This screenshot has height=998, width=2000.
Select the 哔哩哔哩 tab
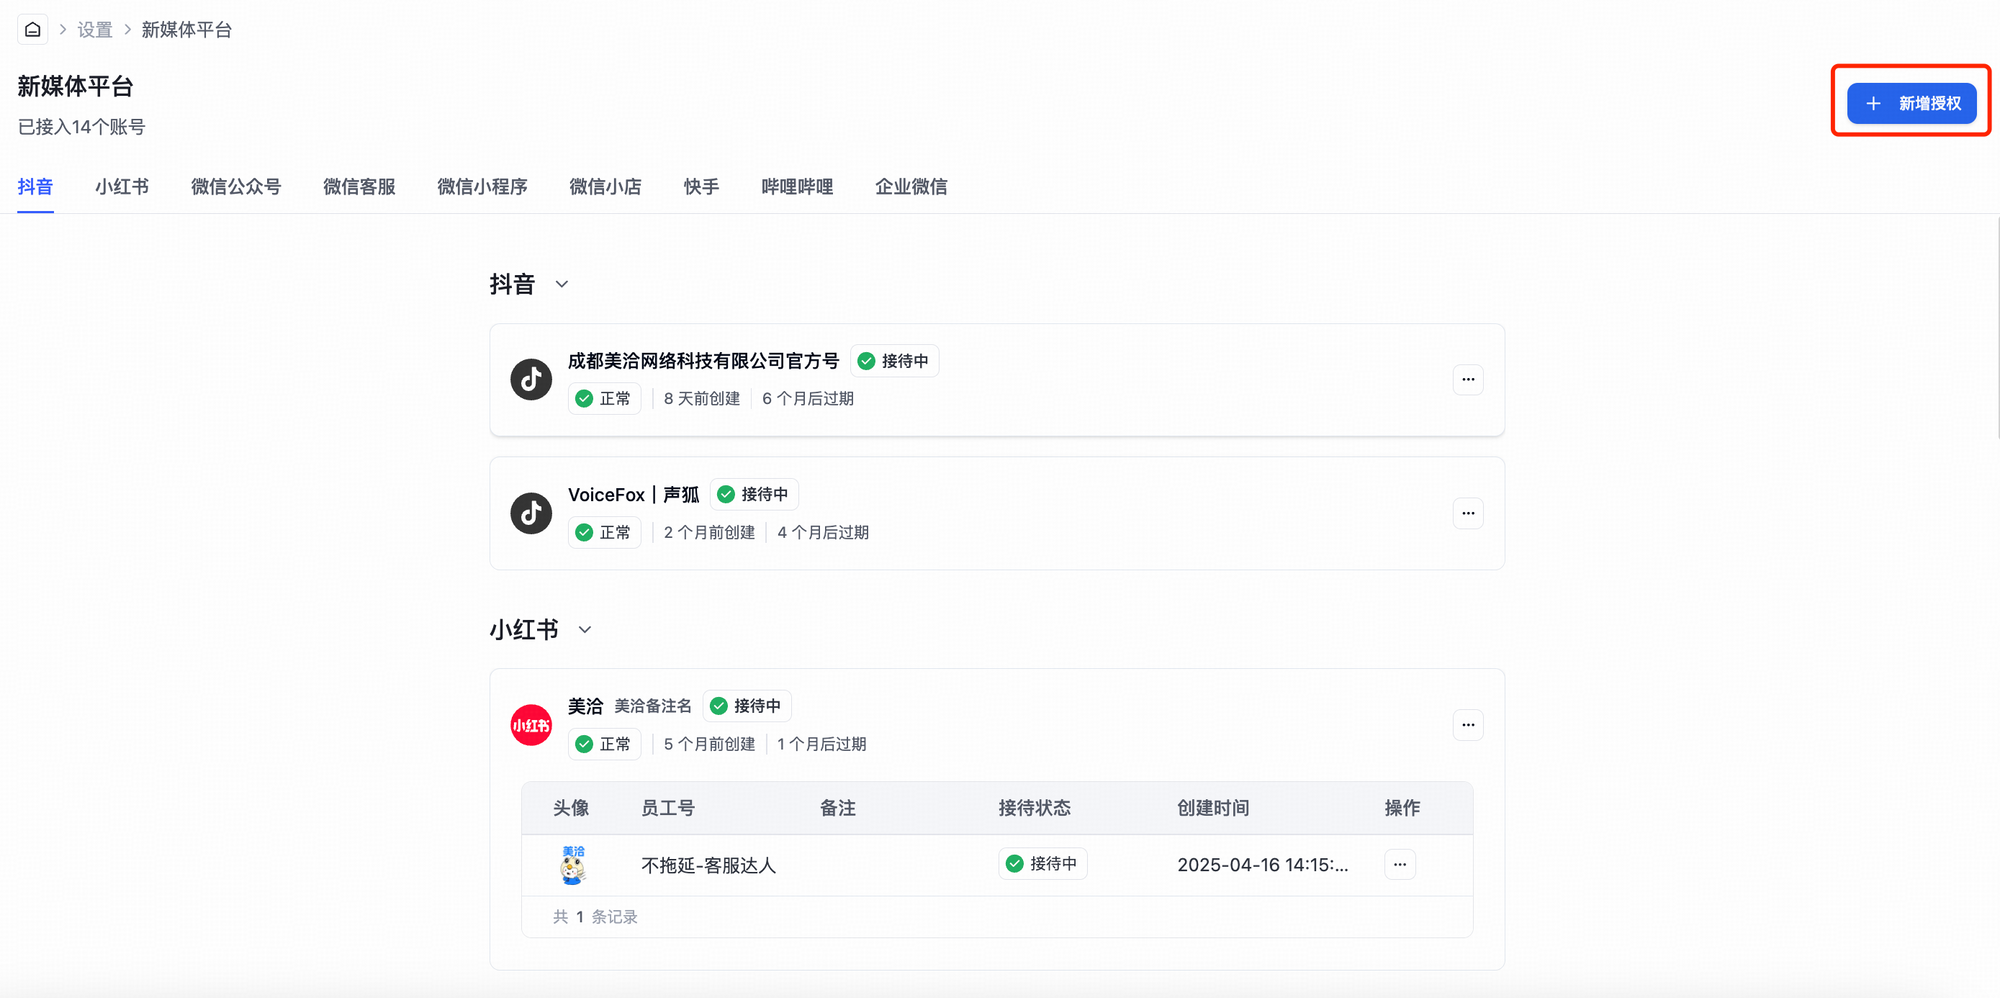797,187
